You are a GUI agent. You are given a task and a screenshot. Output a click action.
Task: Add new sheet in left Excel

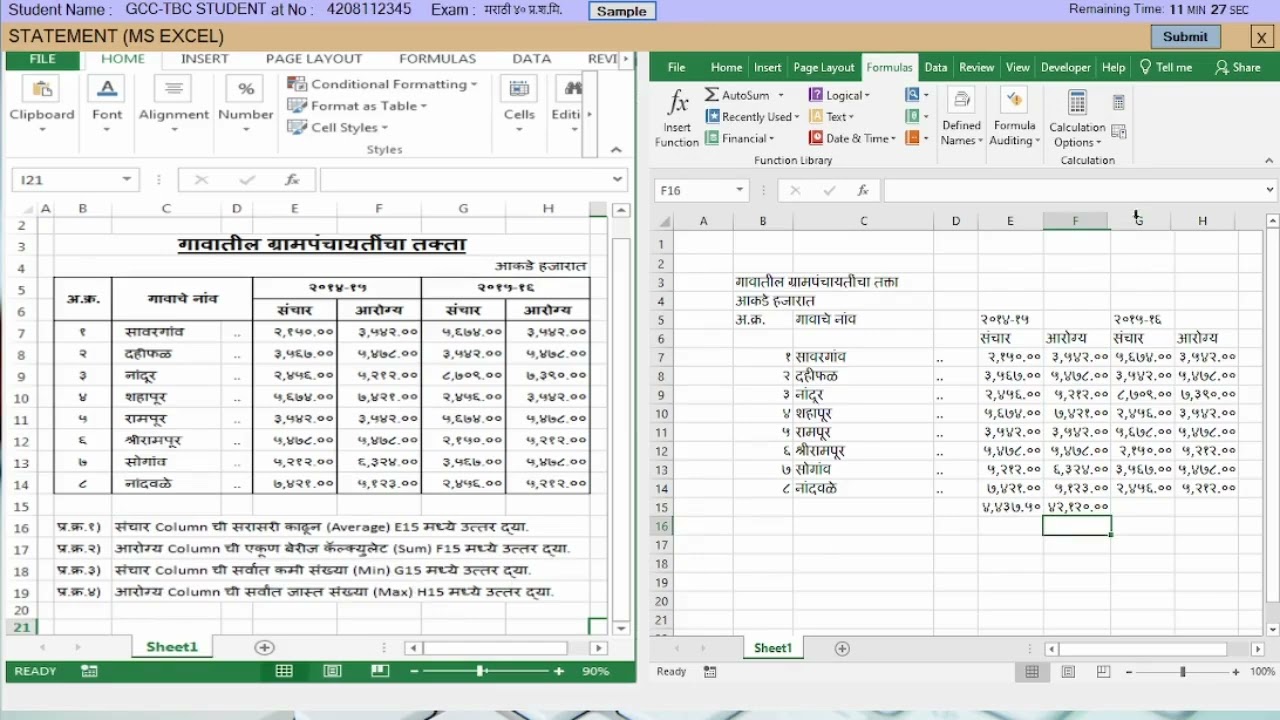point(264,648)
